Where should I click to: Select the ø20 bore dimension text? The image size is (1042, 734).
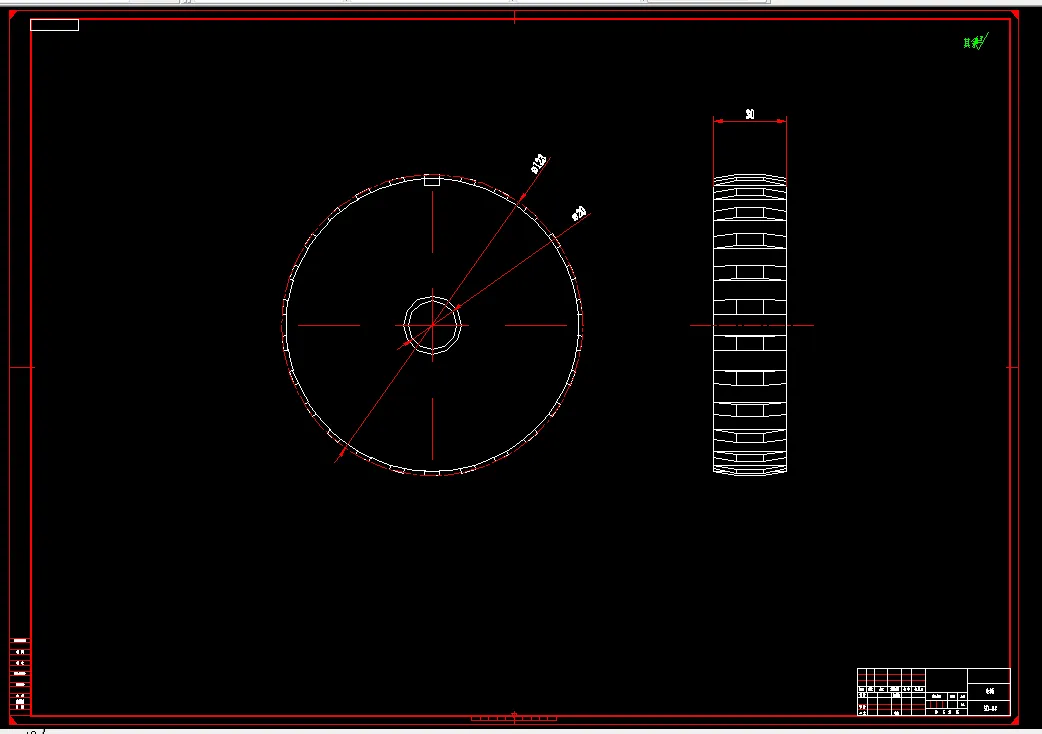click(579, 213)
